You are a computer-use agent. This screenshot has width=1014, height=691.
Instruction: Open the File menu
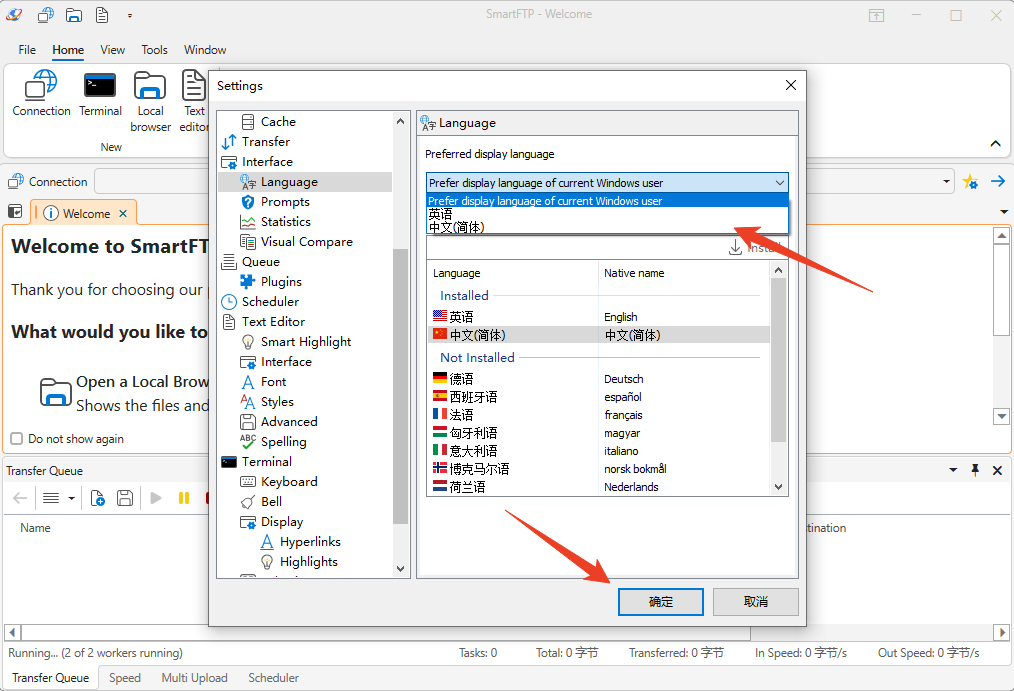click(27, 50)
